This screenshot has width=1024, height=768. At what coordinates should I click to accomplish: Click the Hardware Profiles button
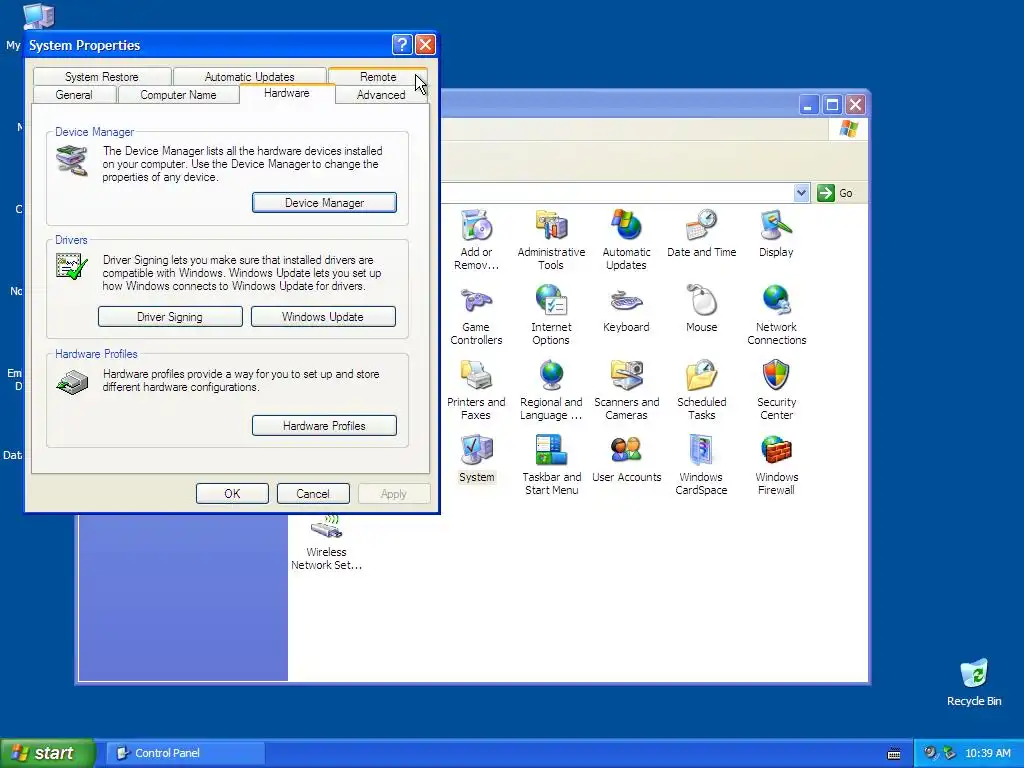point(325,426)
